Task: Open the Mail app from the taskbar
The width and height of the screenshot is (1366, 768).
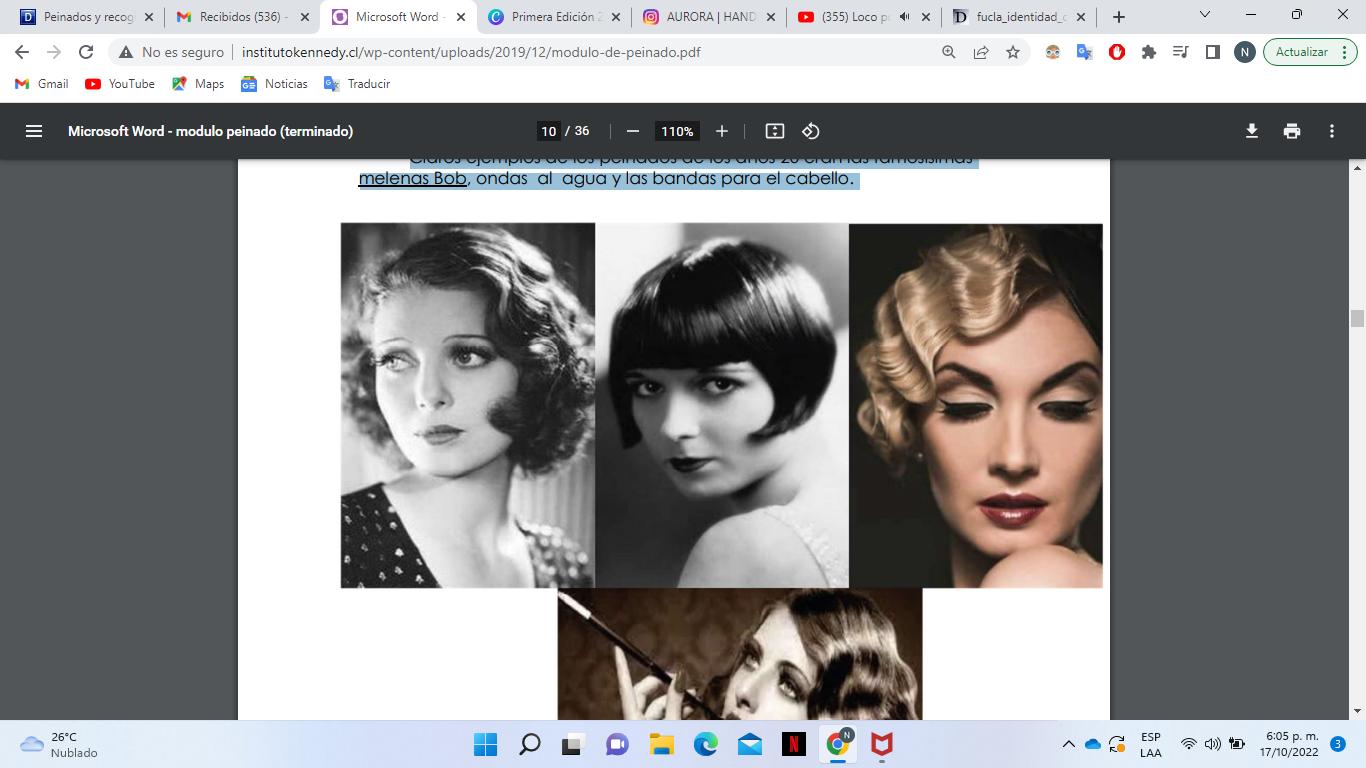Action: point(749,744)
